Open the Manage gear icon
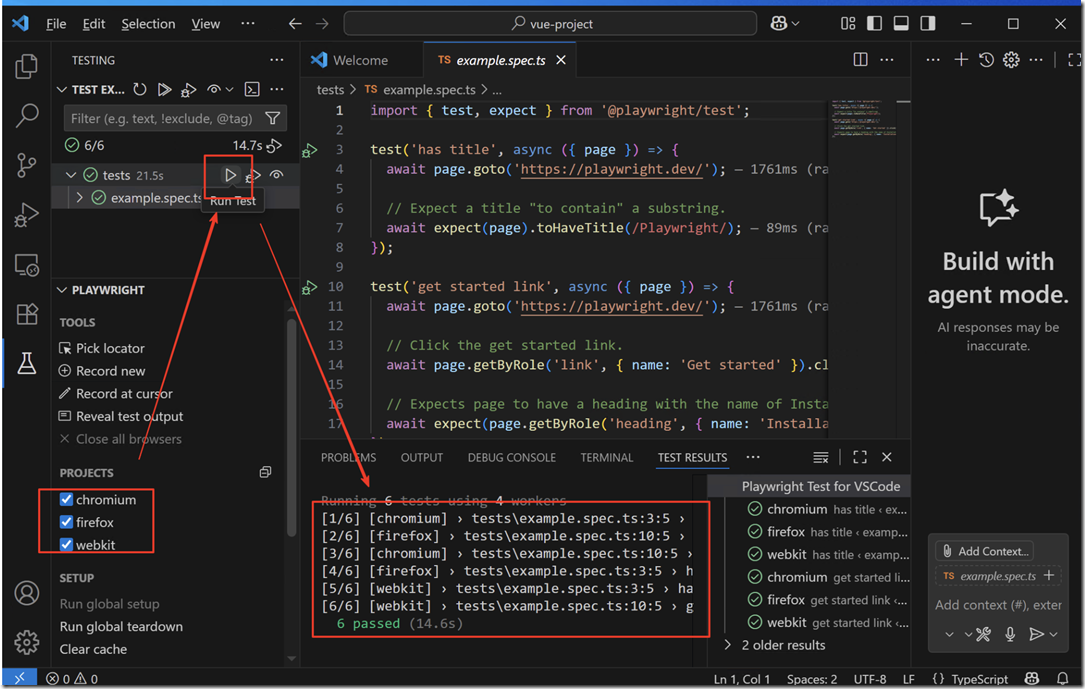1085x689 pixels. [x=27, y=641]
